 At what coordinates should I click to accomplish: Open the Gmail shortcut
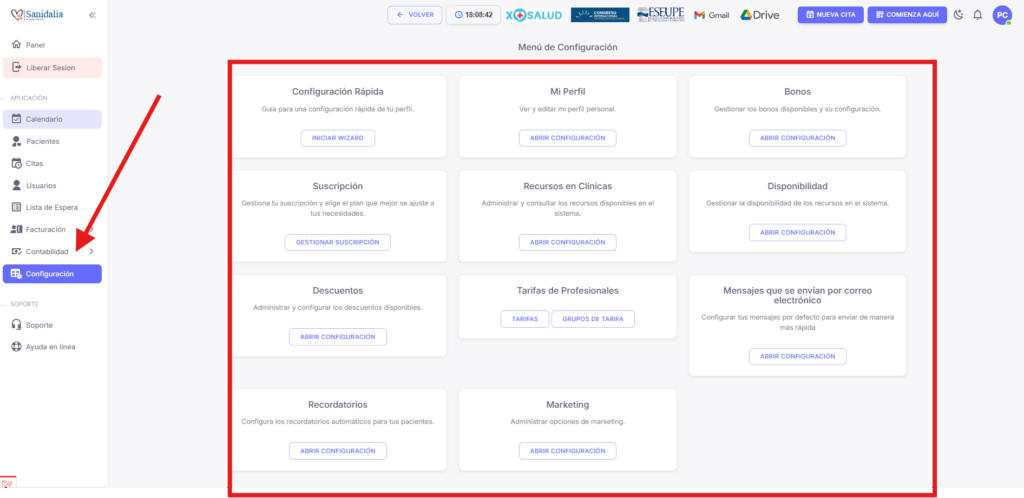tap(711, 15)
